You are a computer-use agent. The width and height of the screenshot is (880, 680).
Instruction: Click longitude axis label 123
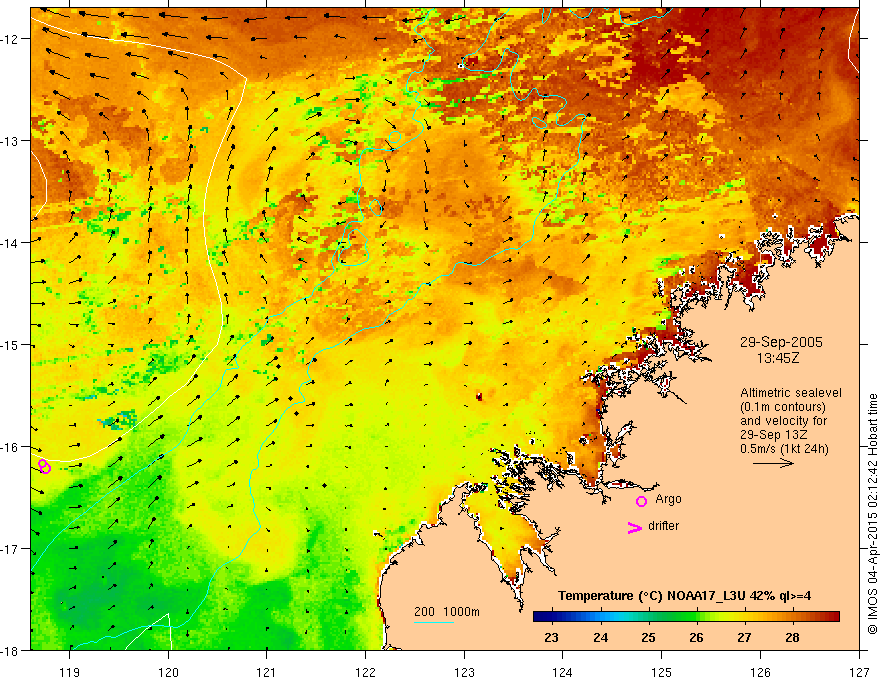[x=464, y=672]
